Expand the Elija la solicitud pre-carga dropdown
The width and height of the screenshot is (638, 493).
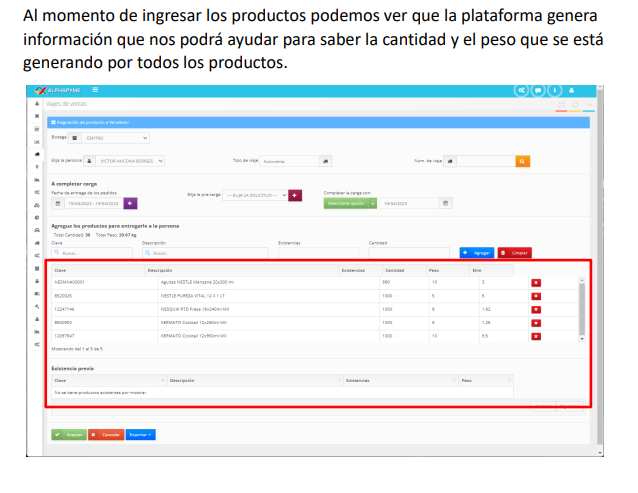(x=255, y=195)
